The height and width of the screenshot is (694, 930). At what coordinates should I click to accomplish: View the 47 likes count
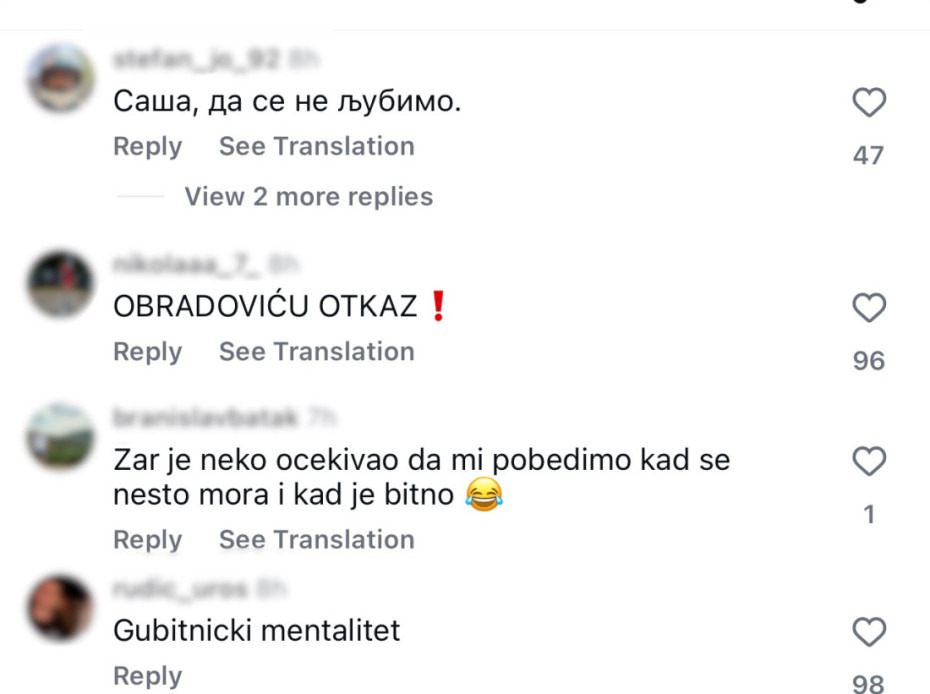pos(869,155)
